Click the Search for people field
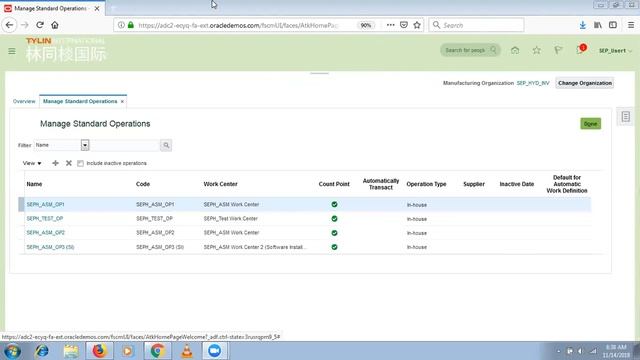 [470, 50]
